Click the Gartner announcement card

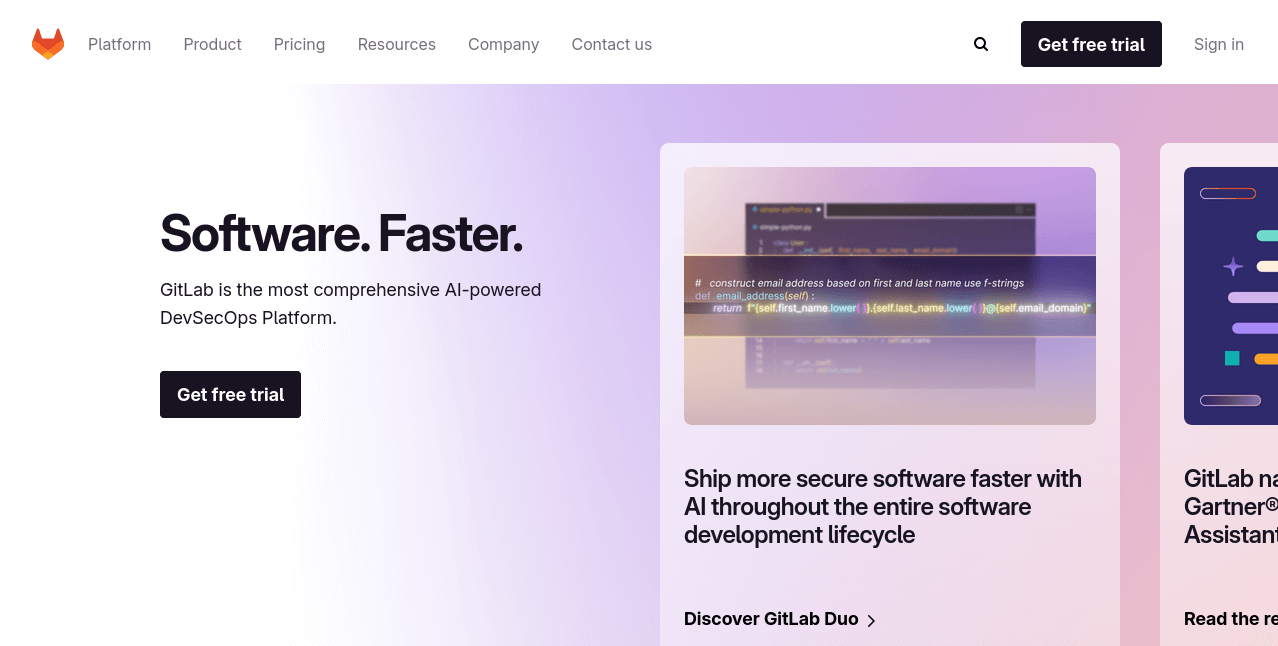coord(1230,400)
